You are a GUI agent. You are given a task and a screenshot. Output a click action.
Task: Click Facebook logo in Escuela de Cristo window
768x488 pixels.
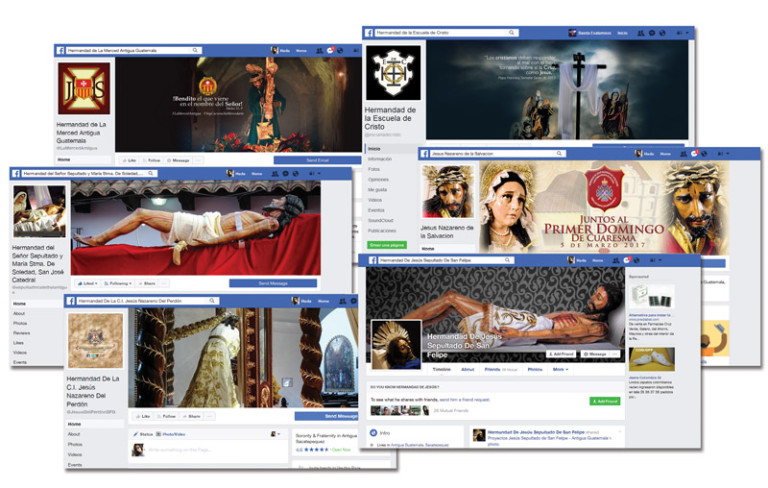(x=369, y=33)
